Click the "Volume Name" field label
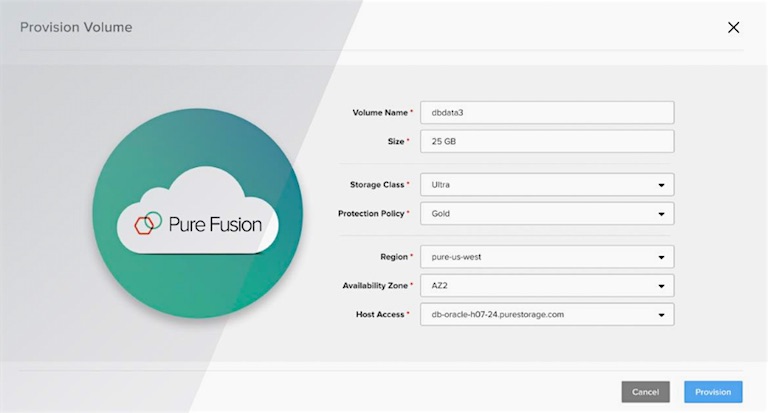Viewport: 768px width, 413px height. (380, 113)
